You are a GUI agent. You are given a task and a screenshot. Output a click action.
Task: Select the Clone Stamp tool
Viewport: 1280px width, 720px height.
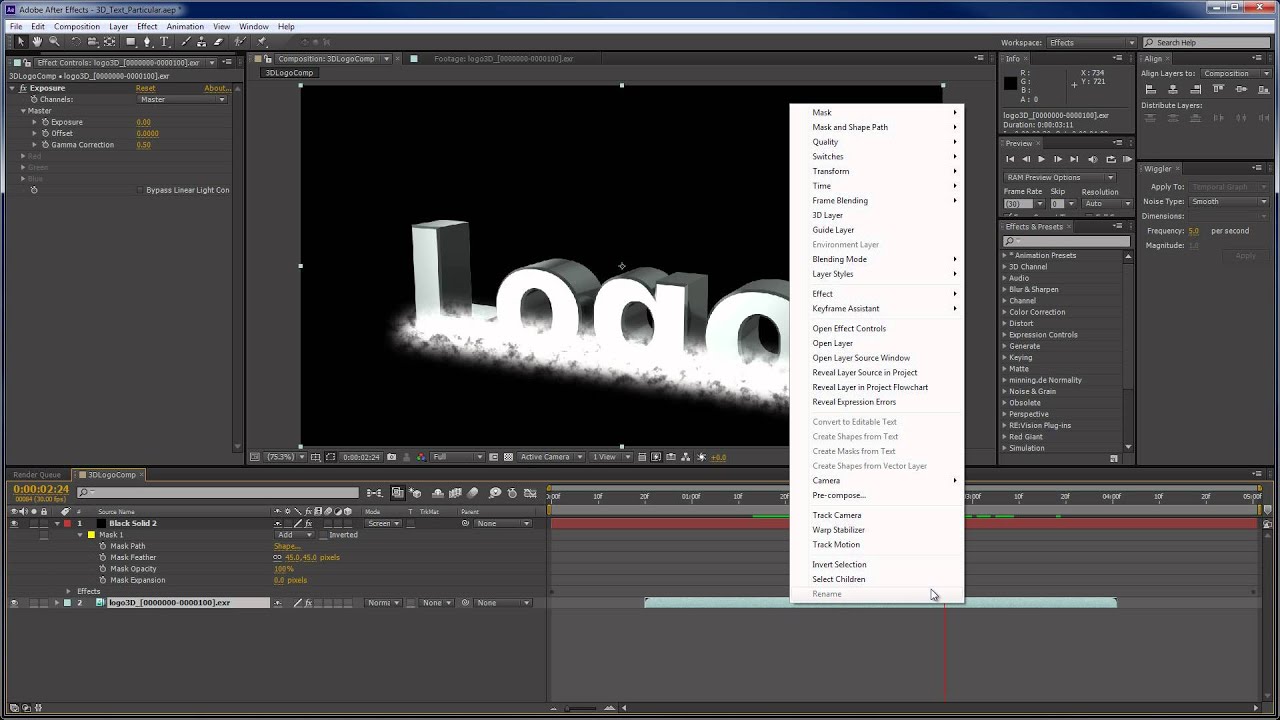[201, 42]
